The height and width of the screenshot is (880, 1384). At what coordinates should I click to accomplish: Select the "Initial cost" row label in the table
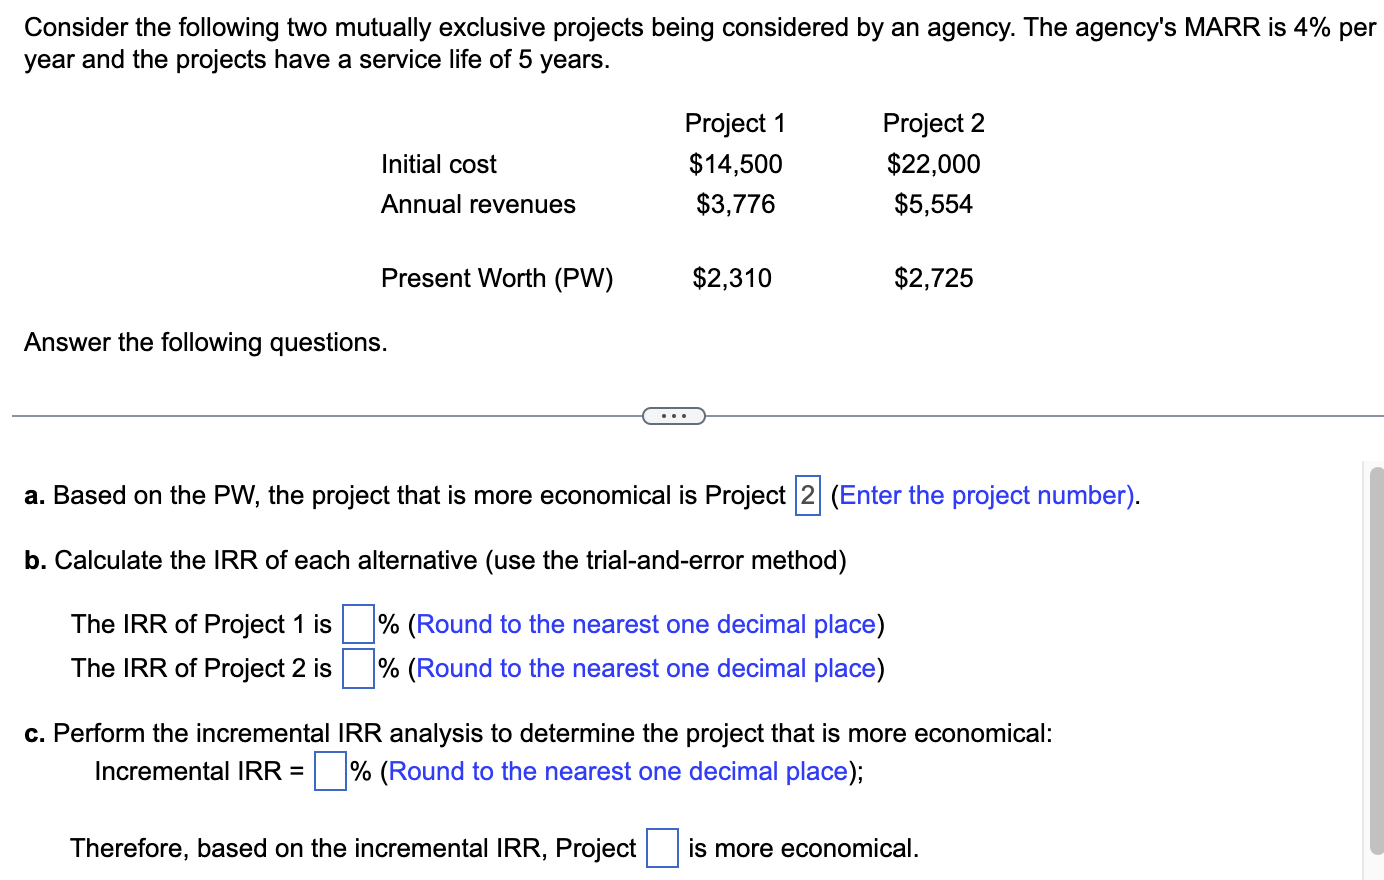(x=438, y=163)
